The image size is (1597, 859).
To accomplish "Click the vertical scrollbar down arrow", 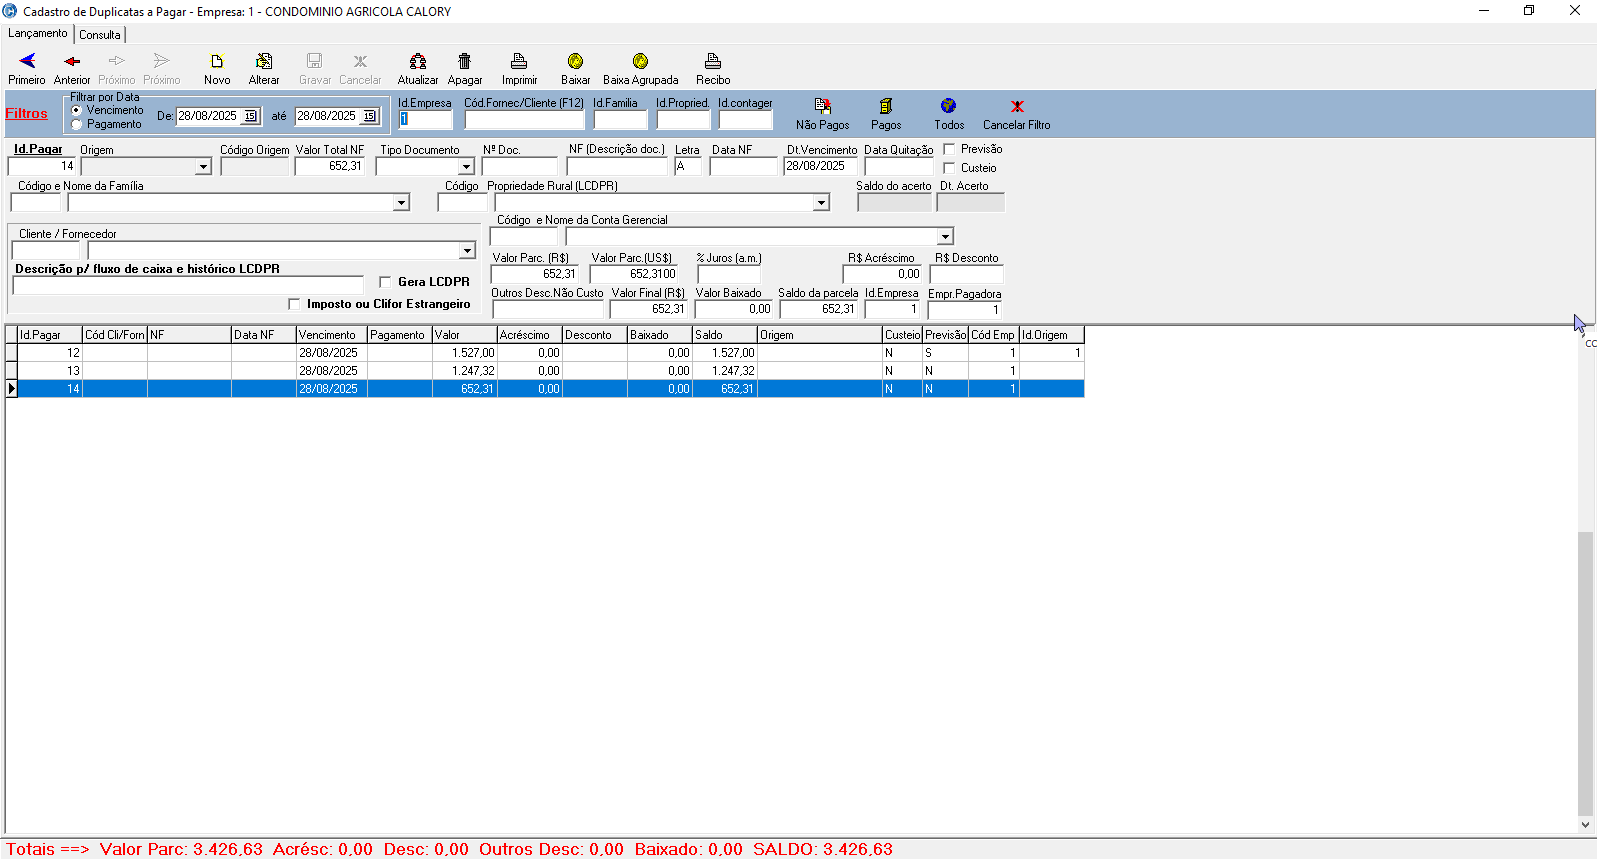I will (x=1585, y=825).
